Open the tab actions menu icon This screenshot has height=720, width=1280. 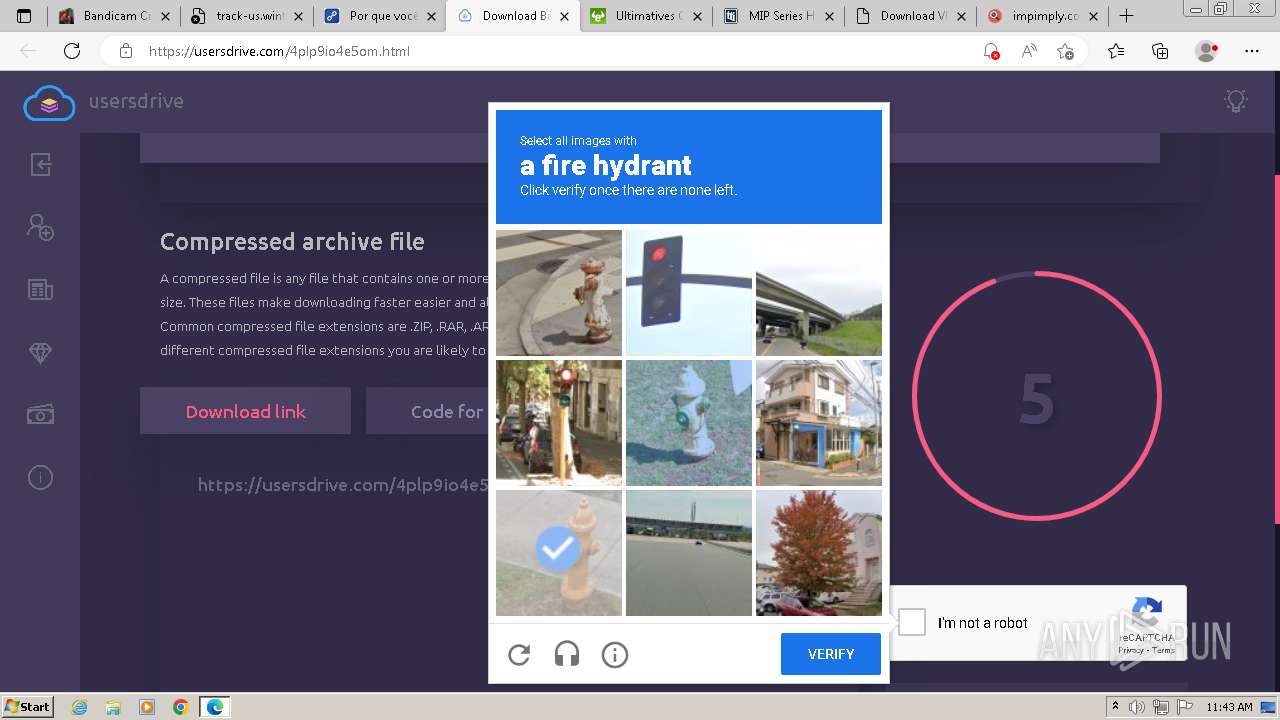[24, 16]
